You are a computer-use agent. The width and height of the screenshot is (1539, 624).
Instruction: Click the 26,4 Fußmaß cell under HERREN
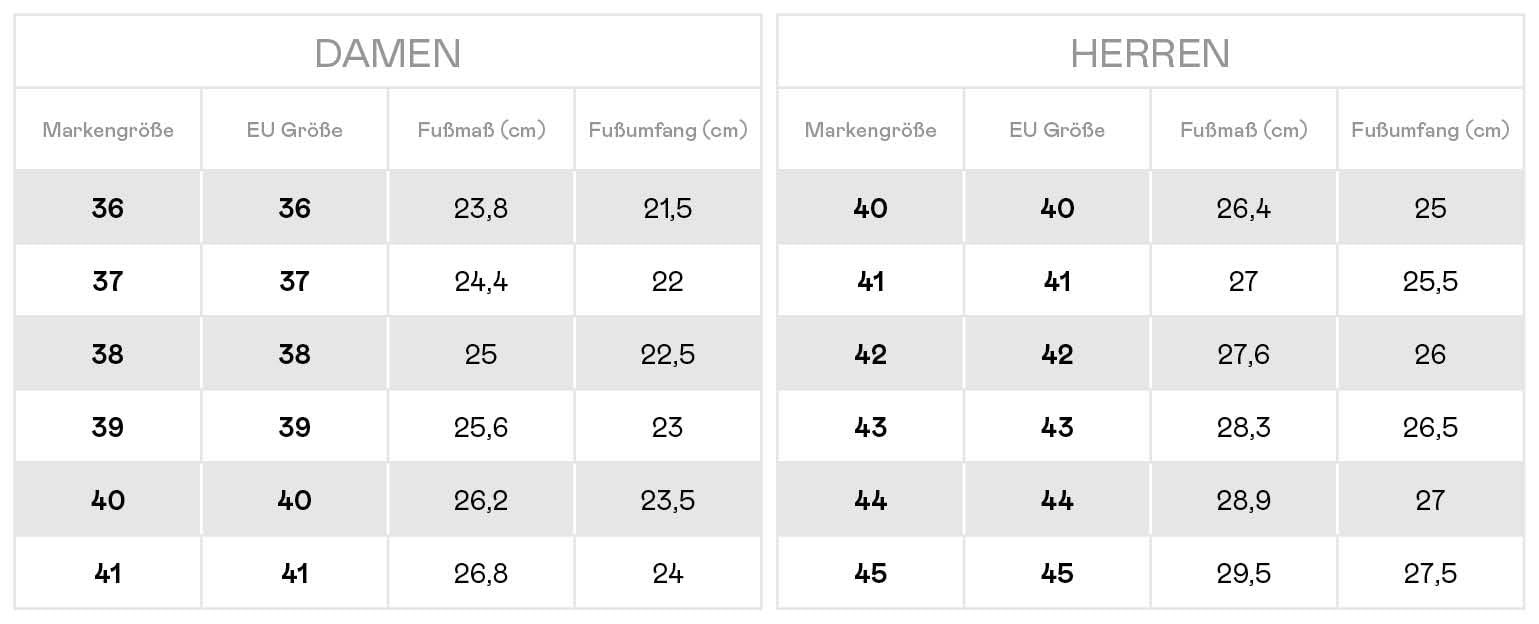pos(1243,208)
